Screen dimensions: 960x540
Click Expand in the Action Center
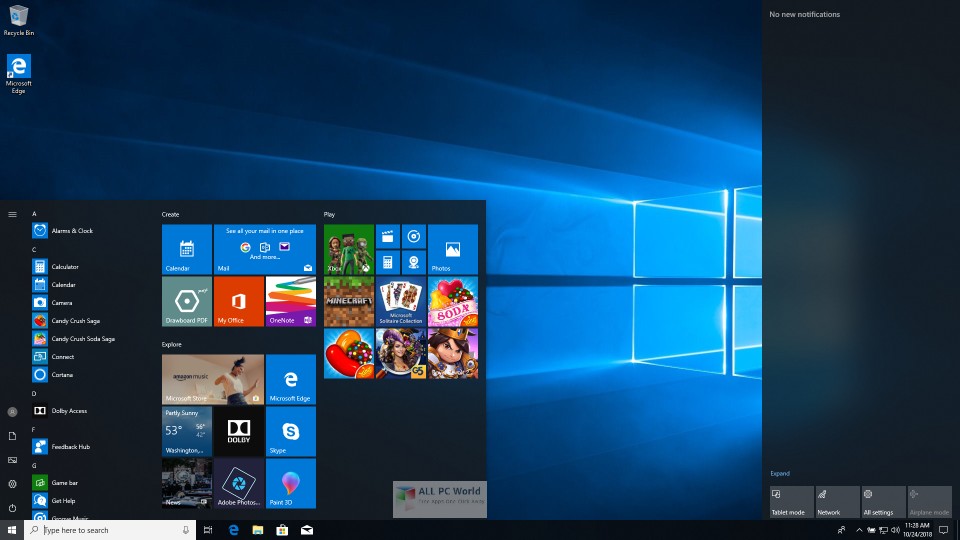click(x=780, y=473)
